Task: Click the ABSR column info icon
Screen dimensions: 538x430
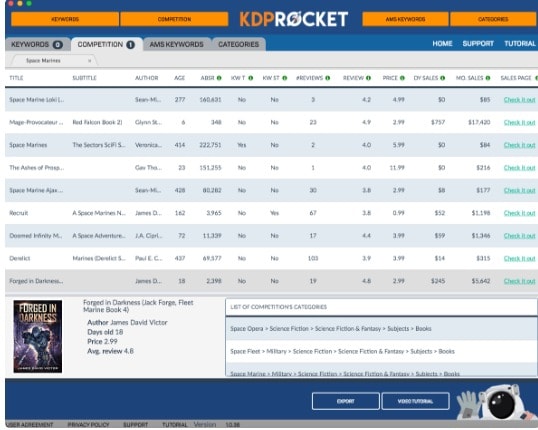Action: (x=219, y=78)
